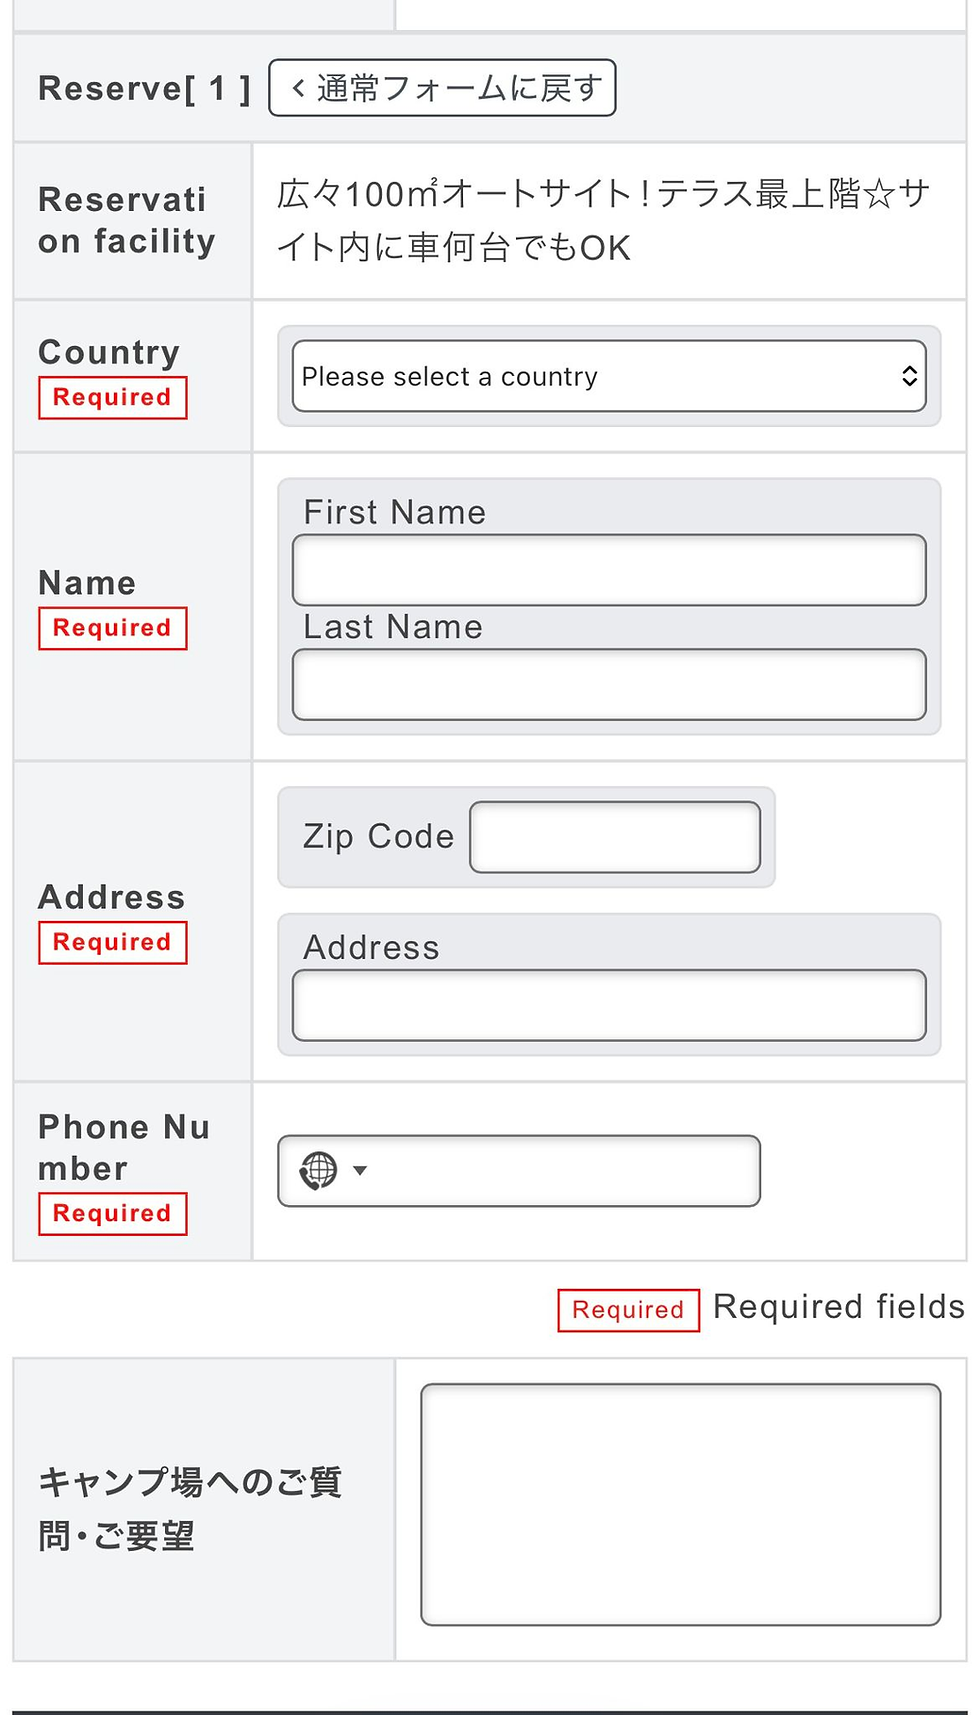
Task: Open the Please select a country dropdown
Action: click(x=609, y=376)
